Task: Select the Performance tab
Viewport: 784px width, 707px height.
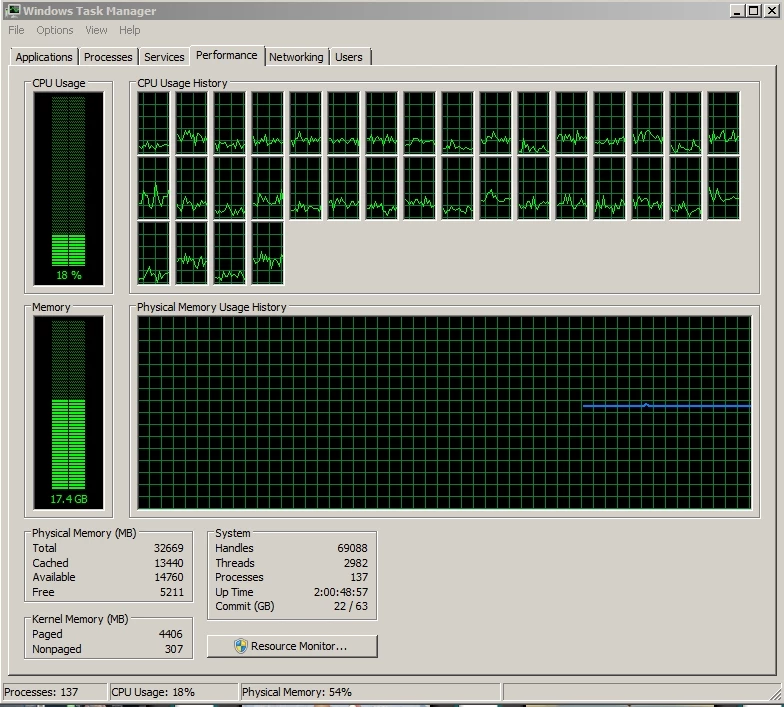Action: pos(226,55)
